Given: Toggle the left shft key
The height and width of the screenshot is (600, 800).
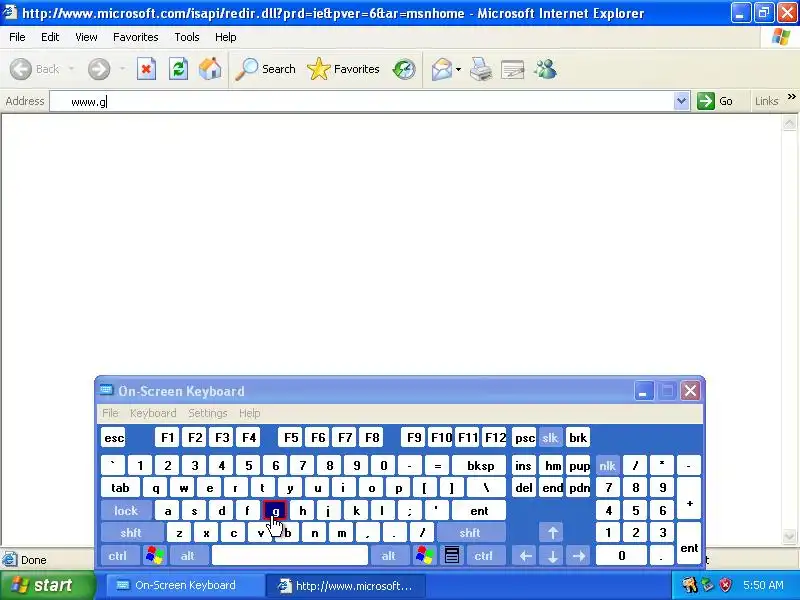Looking at the screenshot, I should 131,533.
